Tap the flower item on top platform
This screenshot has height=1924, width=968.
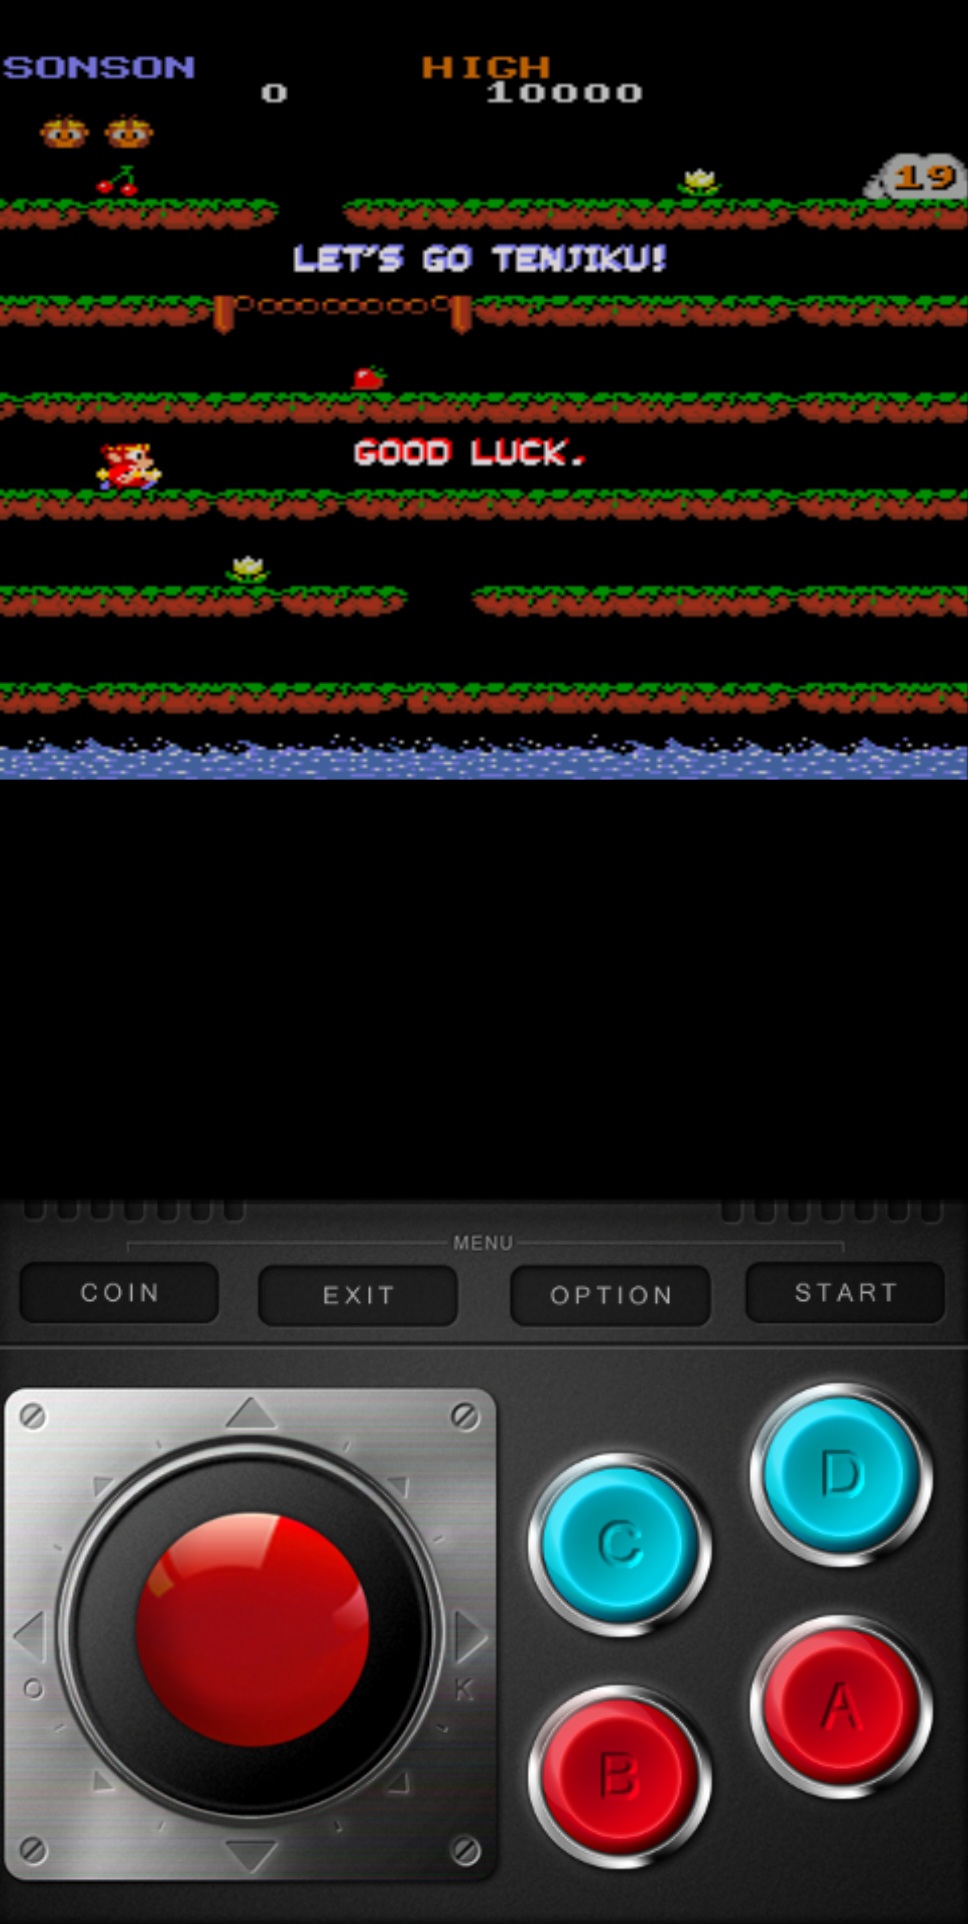[x=700, y=181]
